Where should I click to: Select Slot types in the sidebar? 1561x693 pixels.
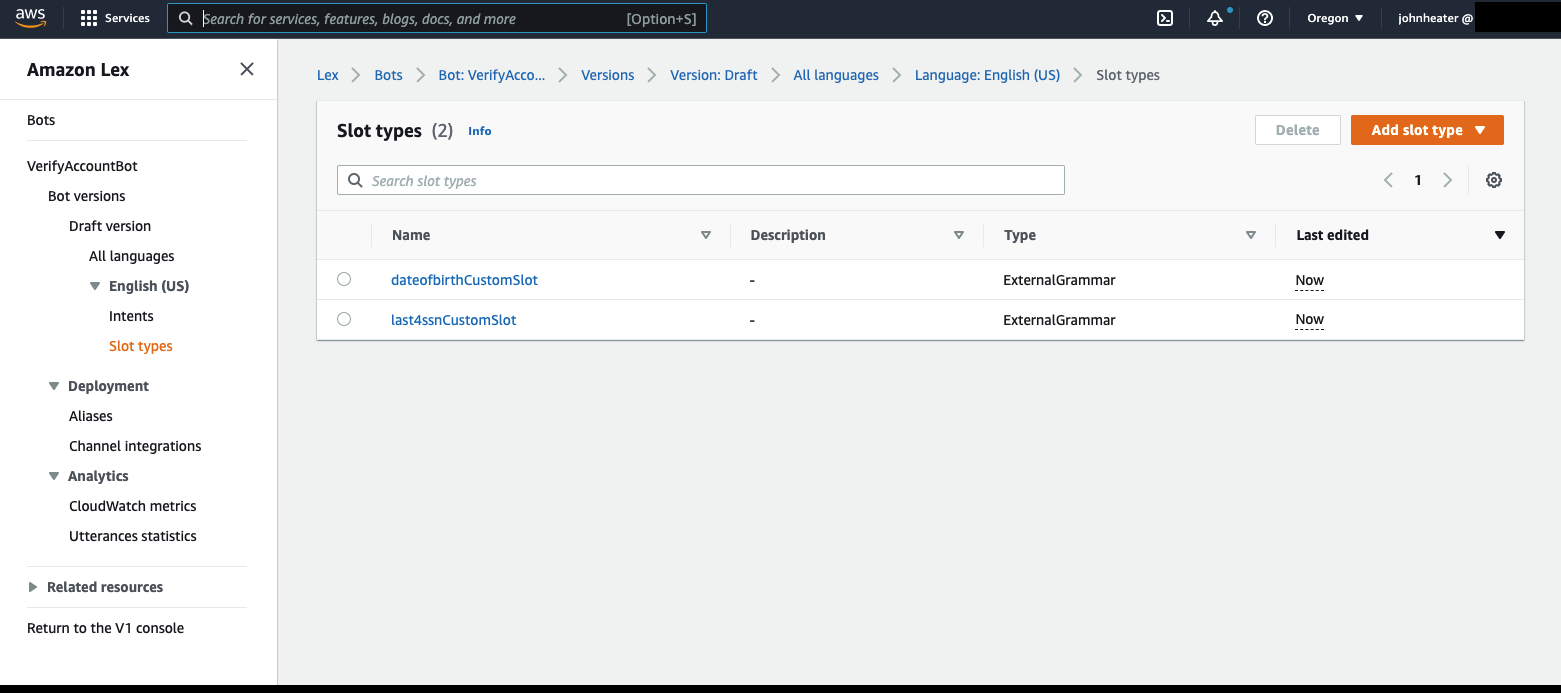(x=141, y=346)
